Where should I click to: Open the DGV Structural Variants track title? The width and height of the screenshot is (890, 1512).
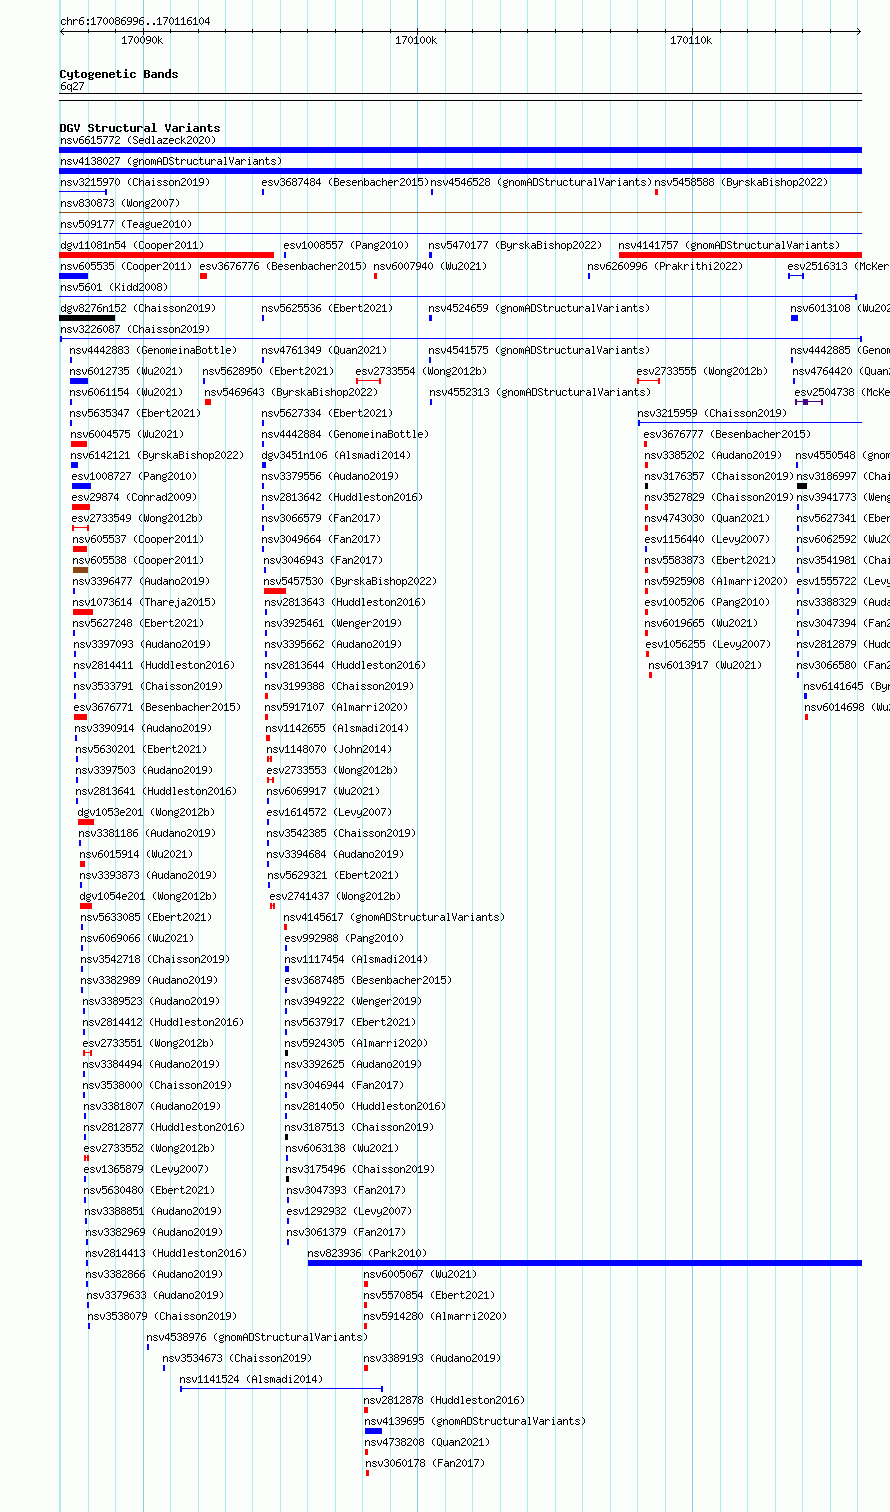coord(140,128)
